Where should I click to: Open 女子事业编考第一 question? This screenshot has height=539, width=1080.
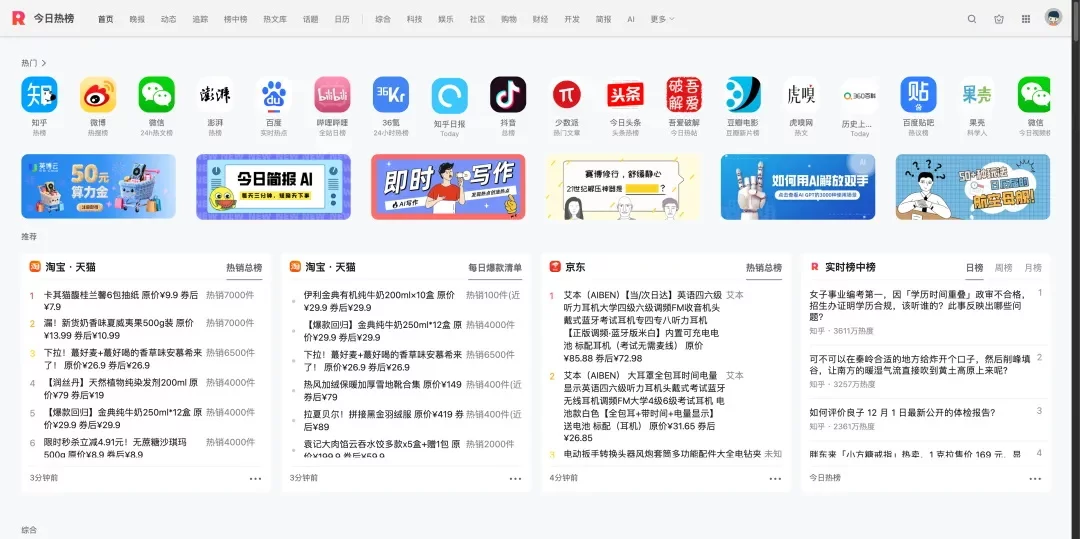[919, 305]
